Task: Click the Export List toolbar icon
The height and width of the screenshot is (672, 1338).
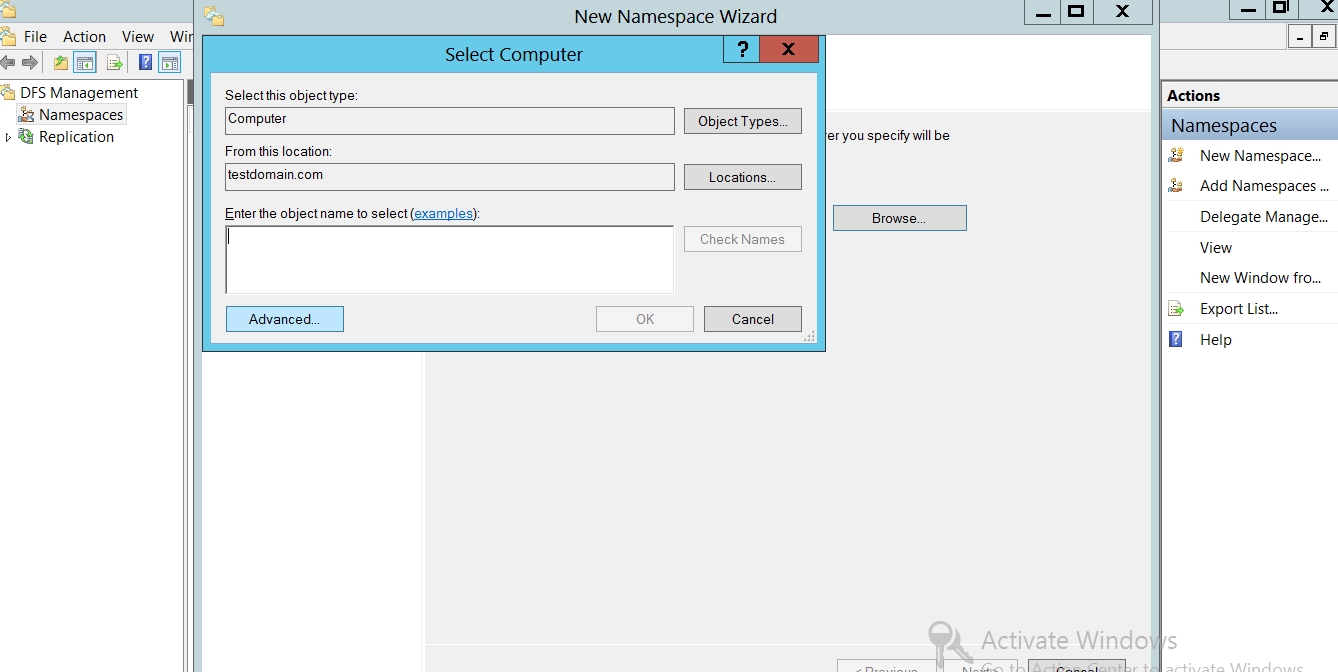Action: coord(115,63)
